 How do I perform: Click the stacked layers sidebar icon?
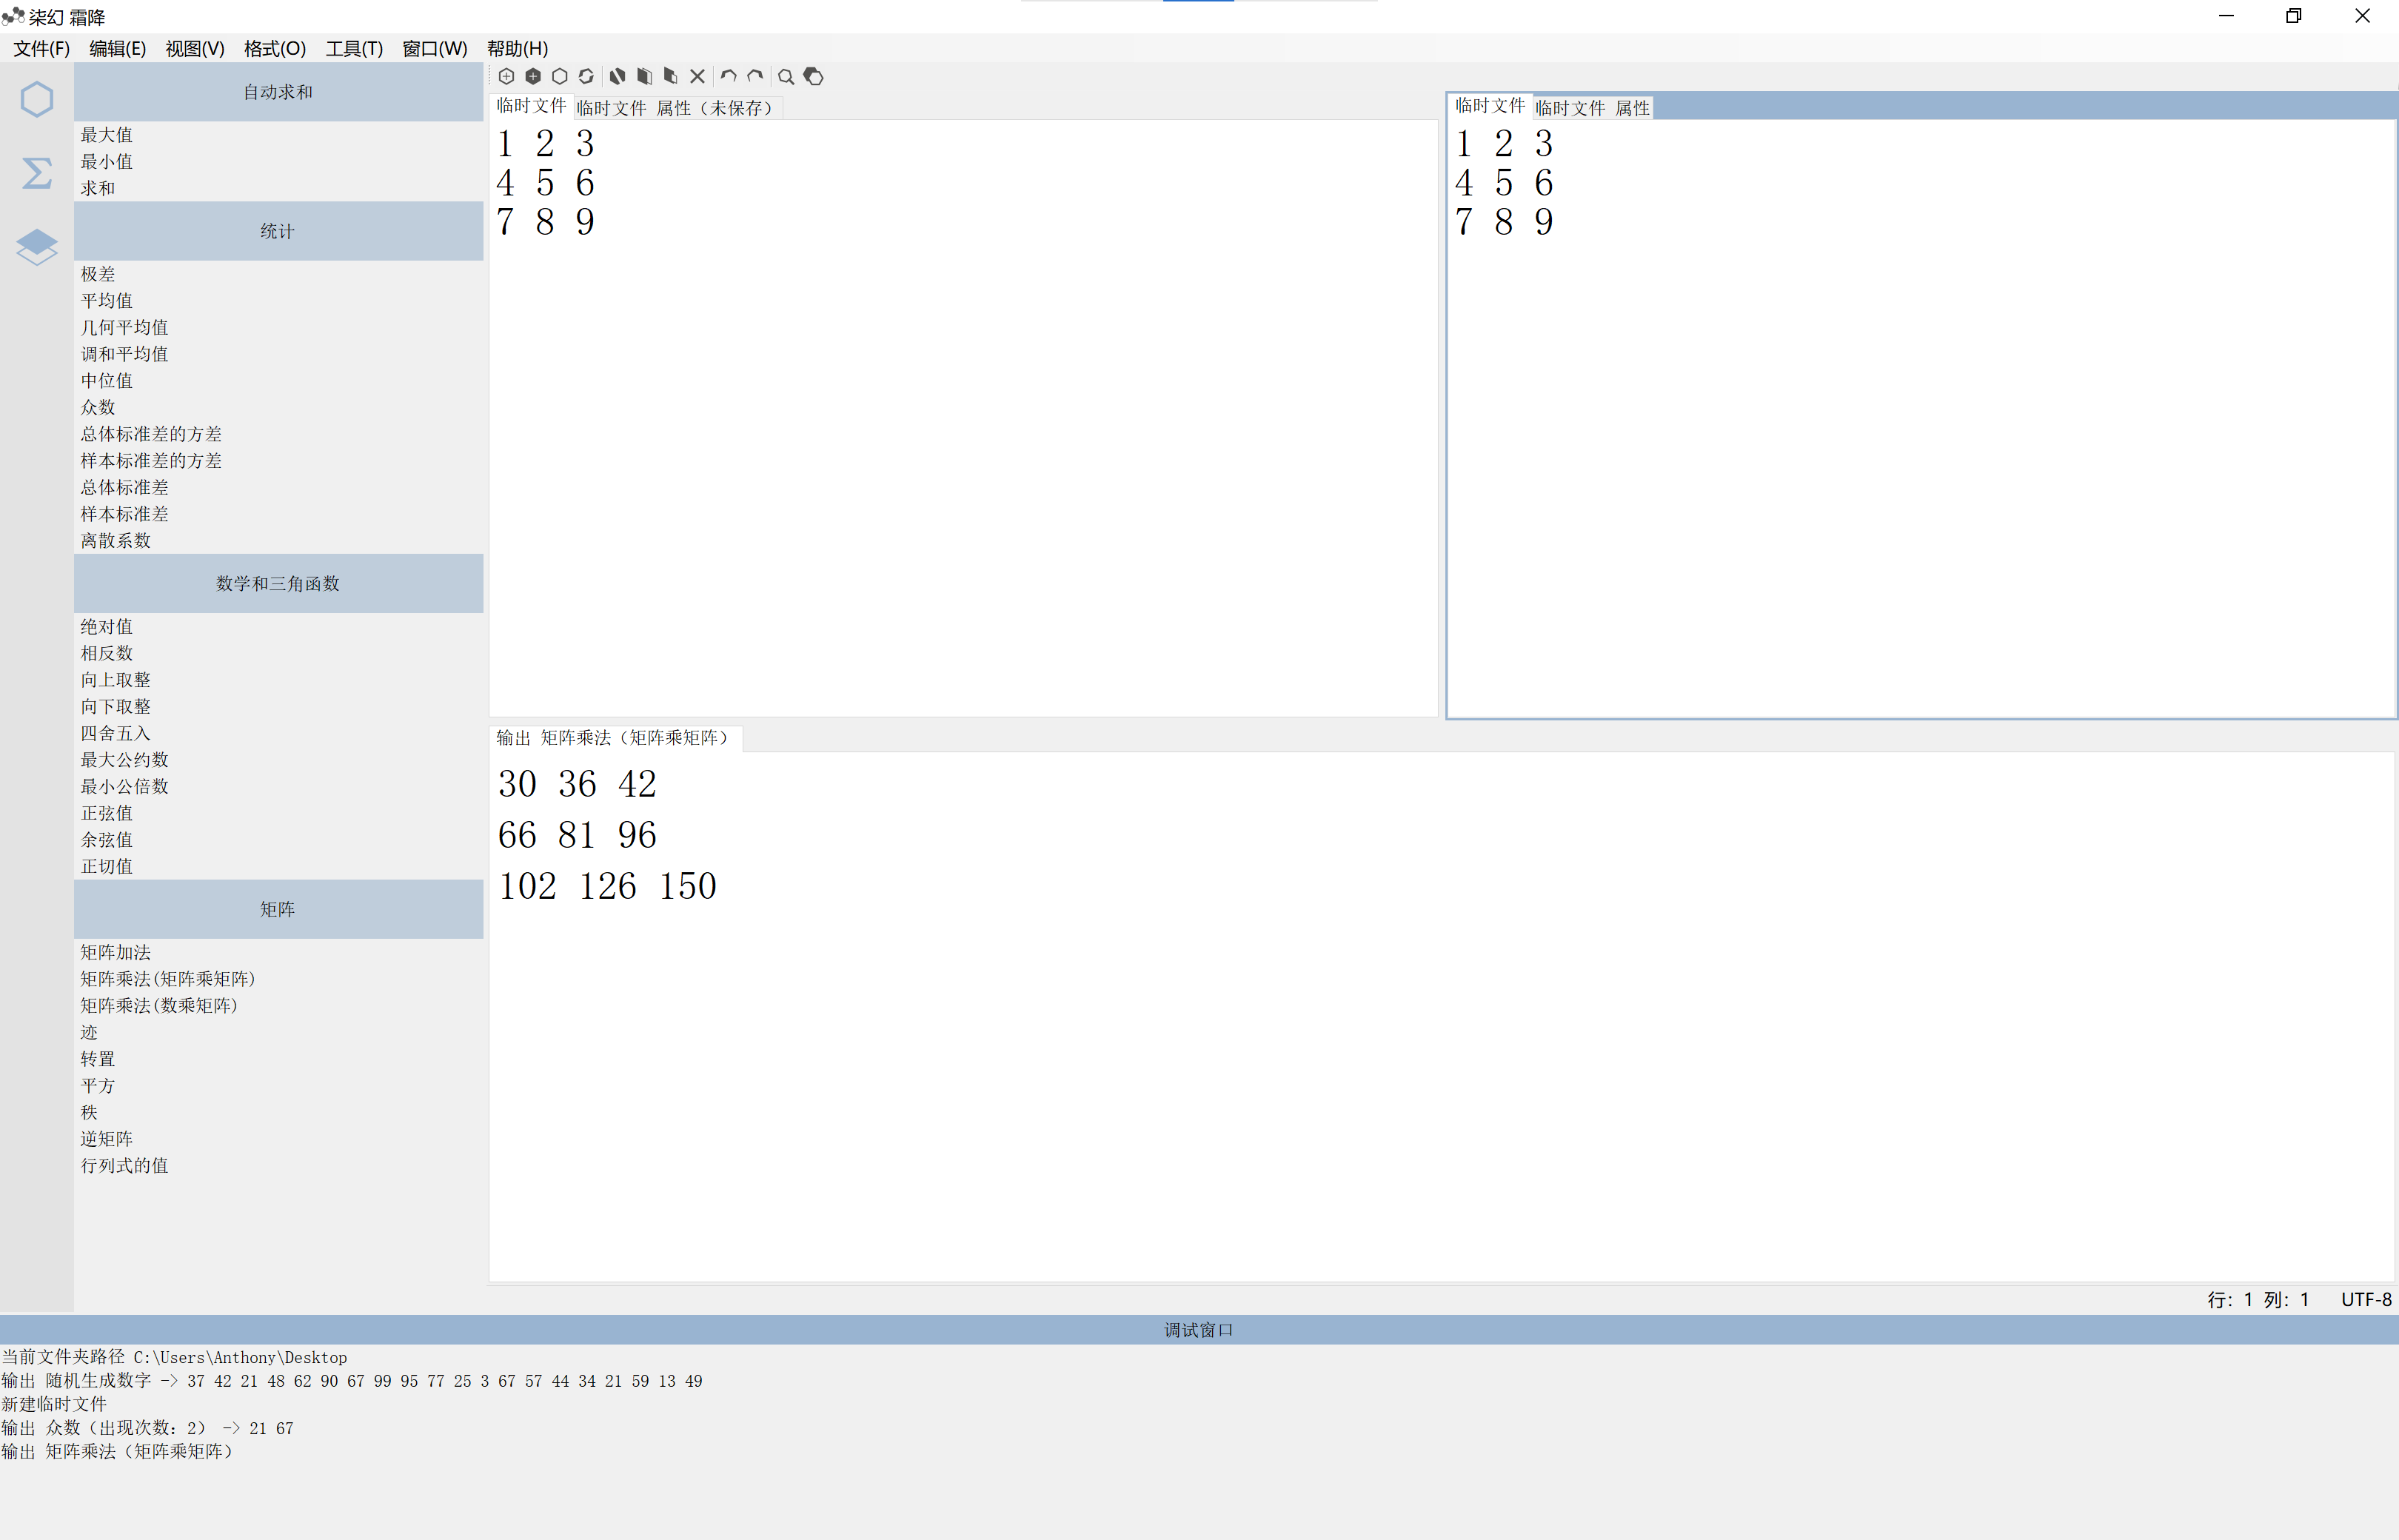pos(37,247)
